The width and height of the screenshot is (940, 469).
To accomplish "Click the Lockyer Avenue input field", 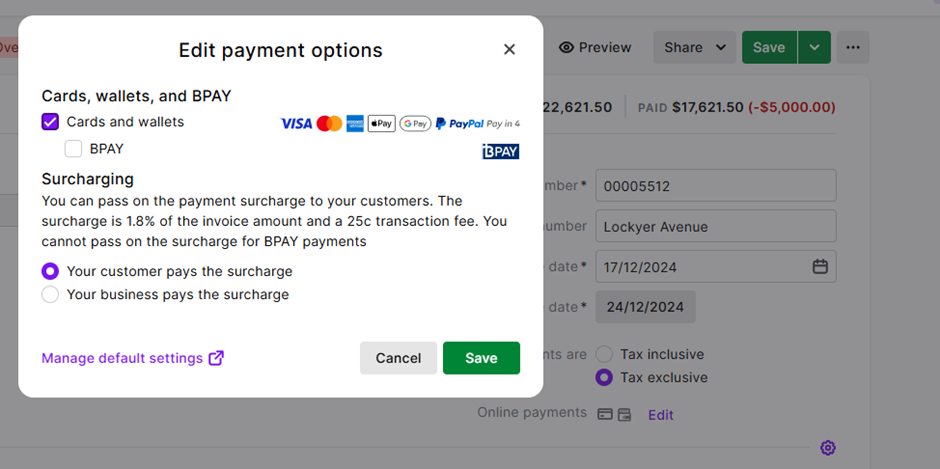I will pos(715,226).
